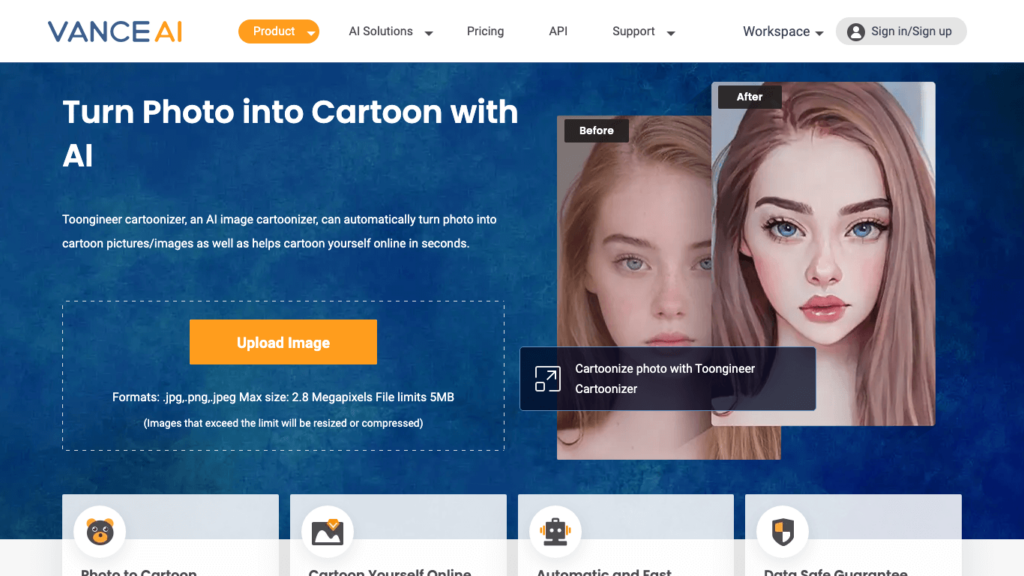Click the user avatar icon in header
The height and width of the screenshot is (576, 1024).
855,32
